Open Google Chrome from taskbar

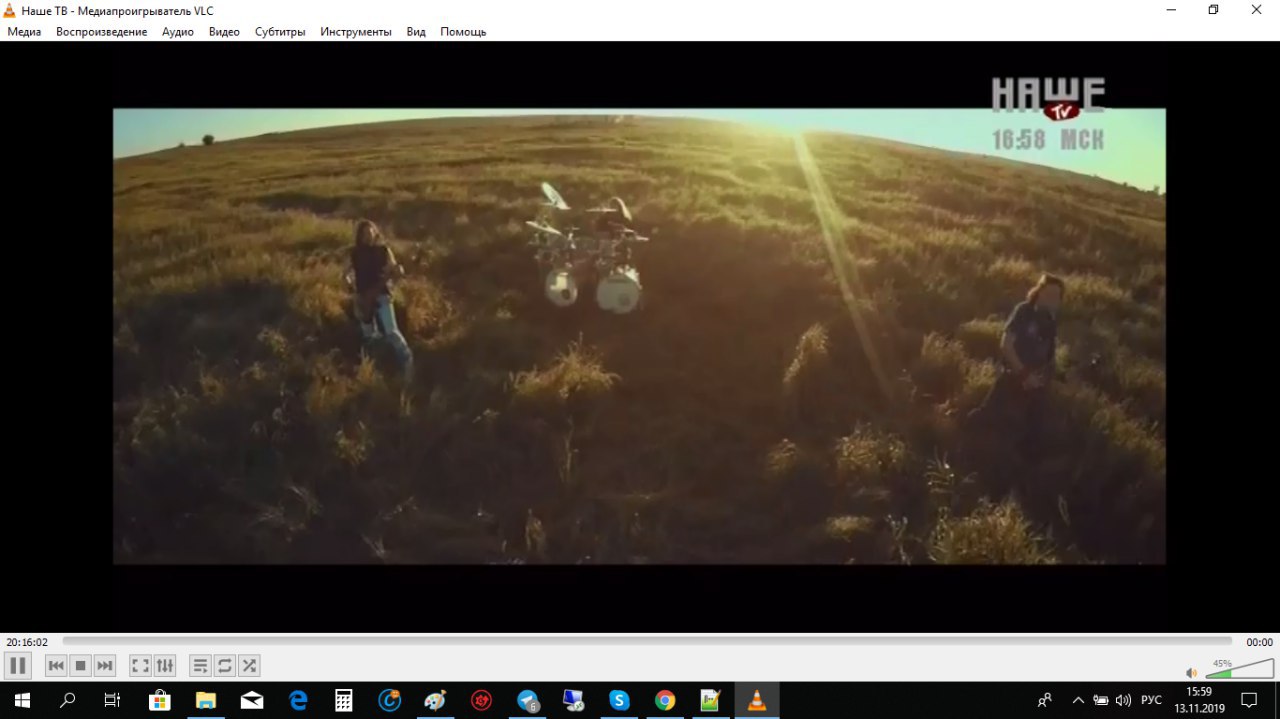pos(665,700)
